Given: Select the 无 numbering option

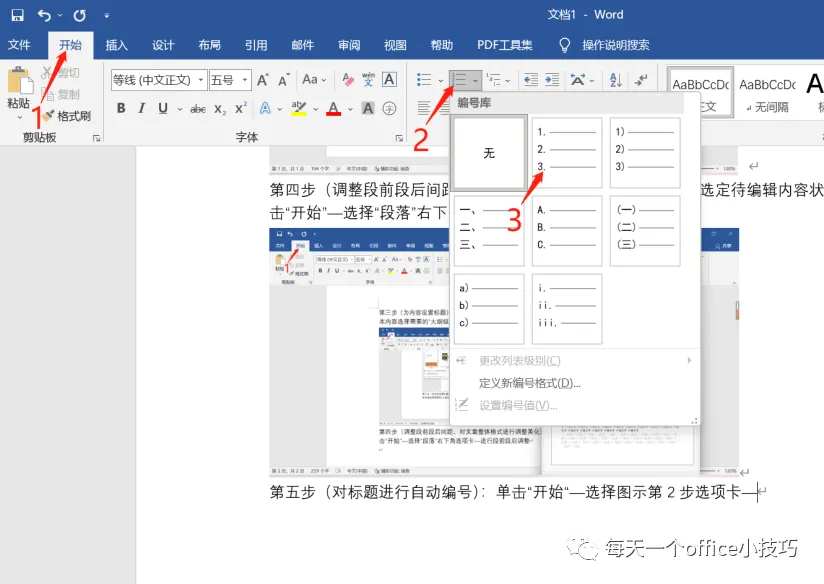Looking at the screenshot, I should pos(489,153).
